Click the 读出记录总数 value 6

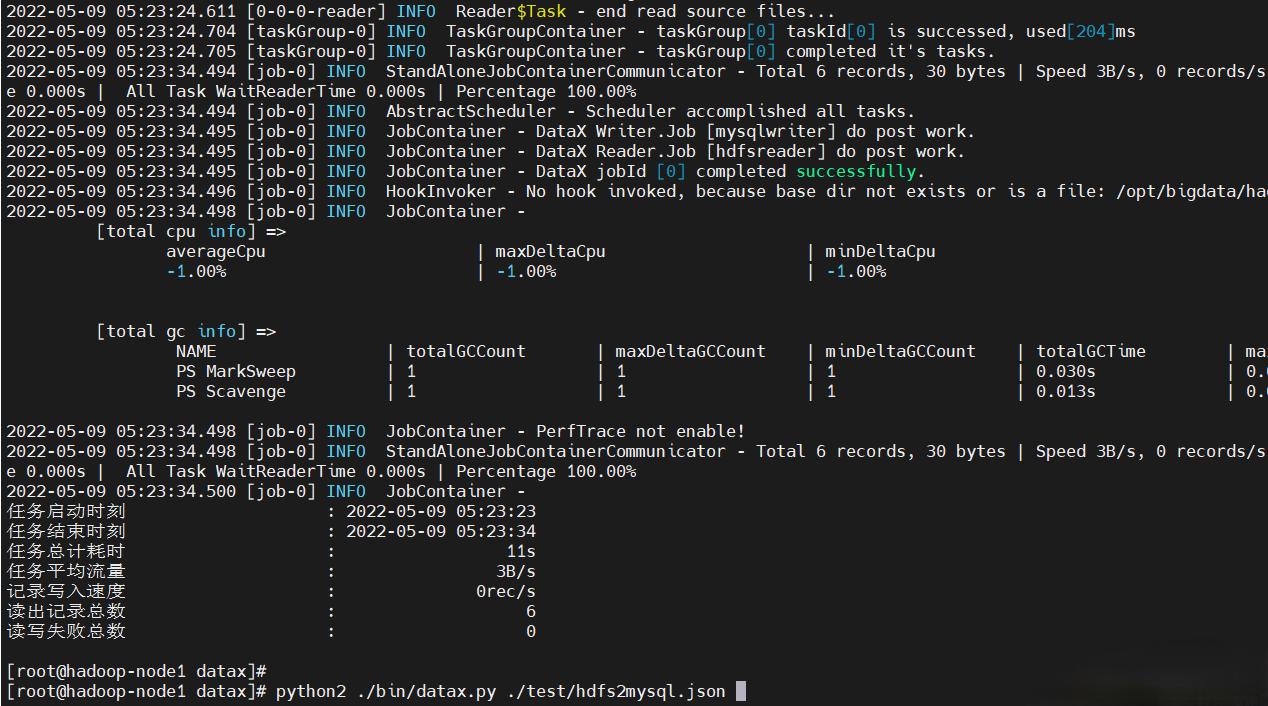tap(528, 611)
